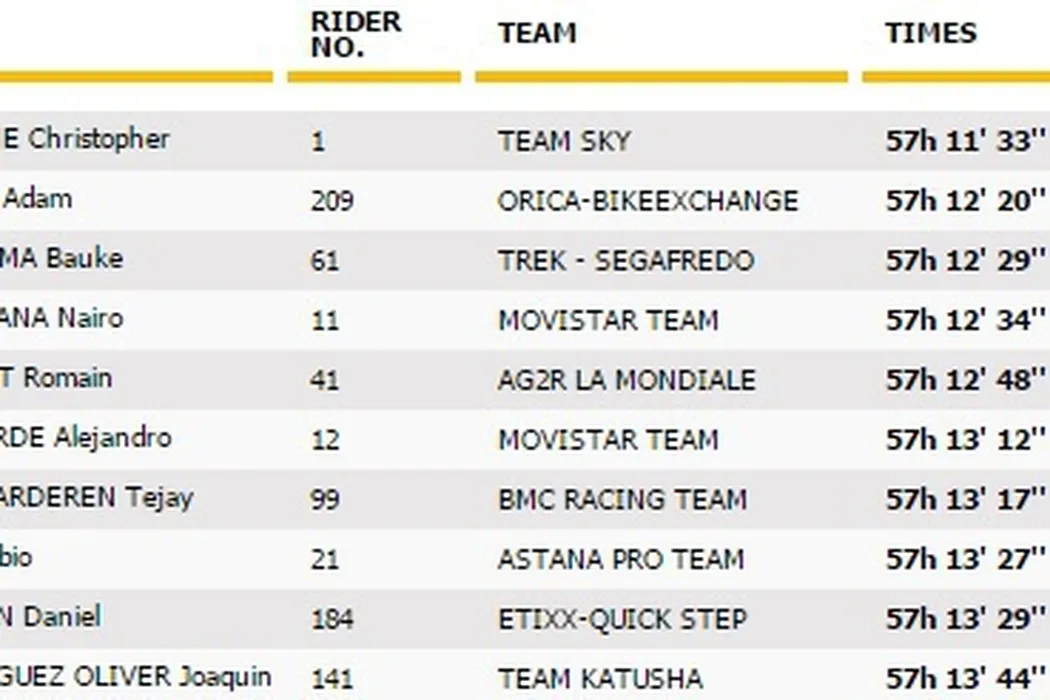The height and width of the screenshot is (700, 1050).
Task: Open the AG2R LA MONDIALE team
Action: pyautogui.click(x=626, y=380)
